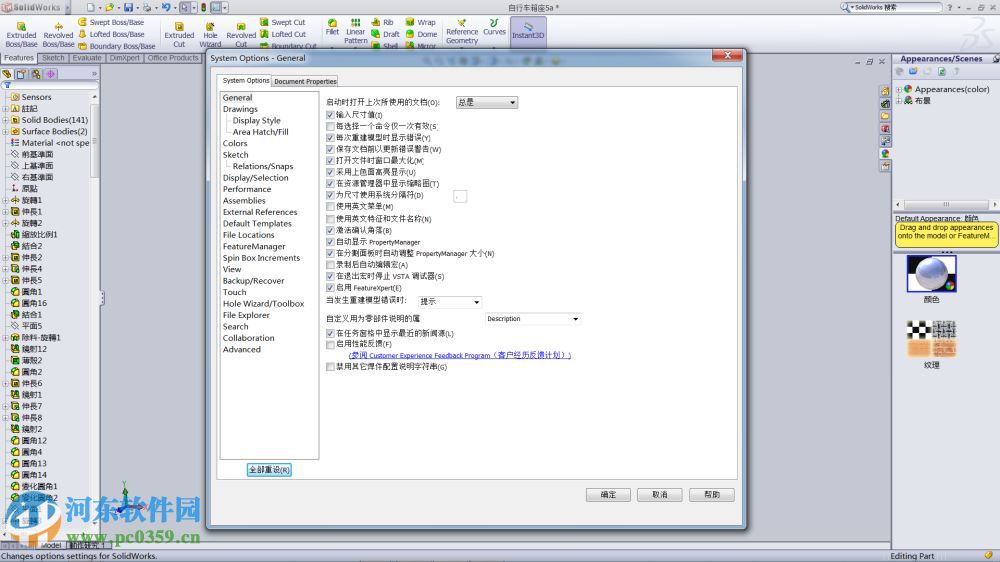Click the Lofted Cut tool
The height and width of the screenshot is (562, 1000).
(x=283, y=34)
